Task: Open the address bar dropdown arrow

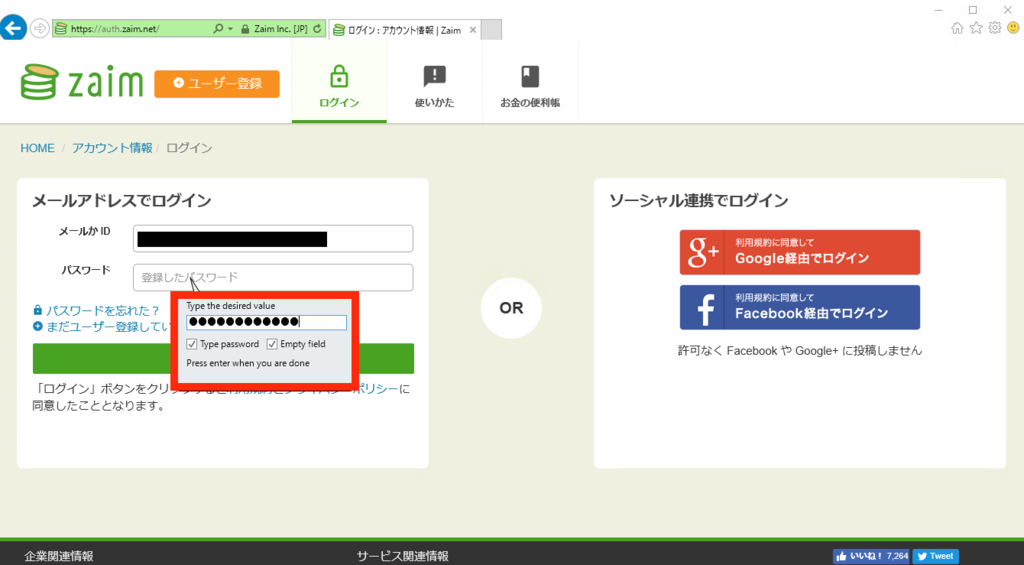Action: click(x=231, y=29)
